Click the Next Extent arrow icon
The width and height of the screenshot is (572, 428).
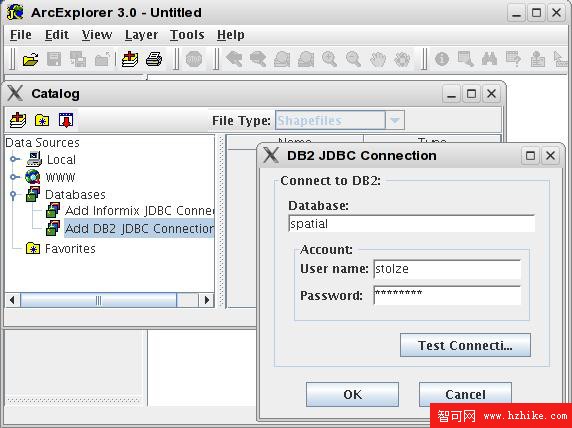coord(258,59)
